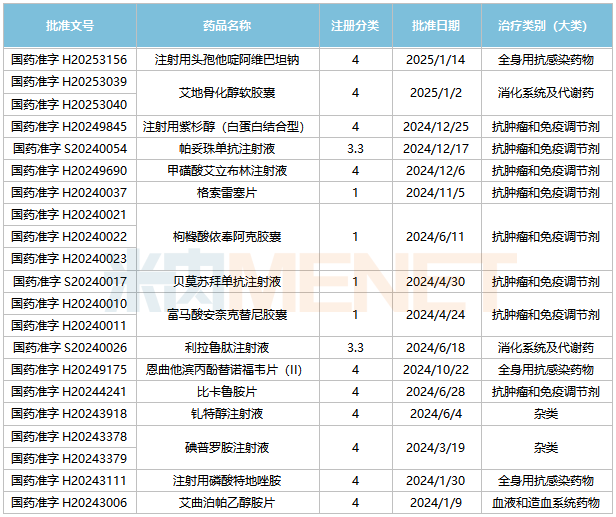Select cell 国药准字 H20253156
The height and width of the screenshot is (517, 616).
click(x=69, y=60)
